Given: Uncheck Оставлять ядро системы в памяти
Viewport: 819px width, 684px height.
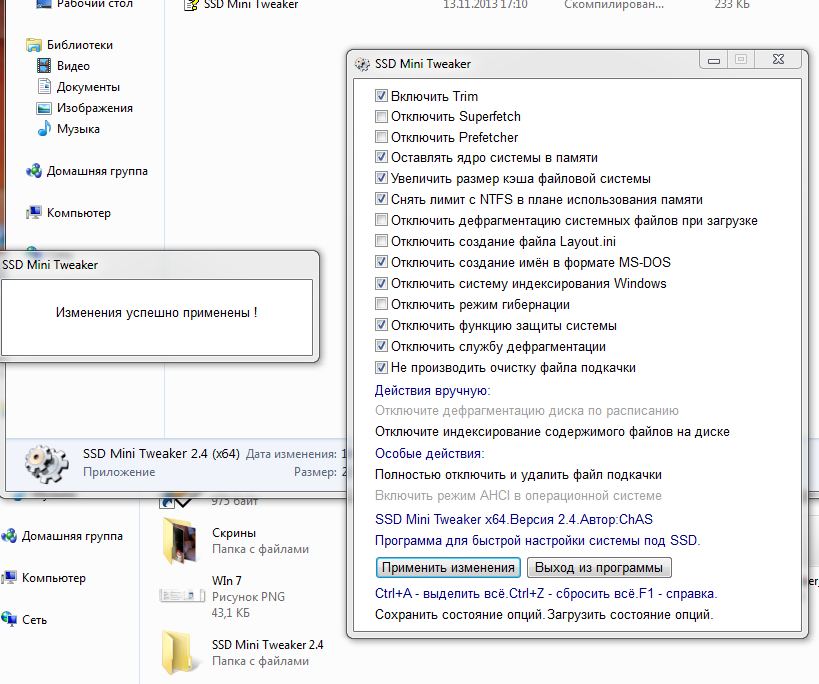Looking at the screenshot, I should tap(381, 157).
